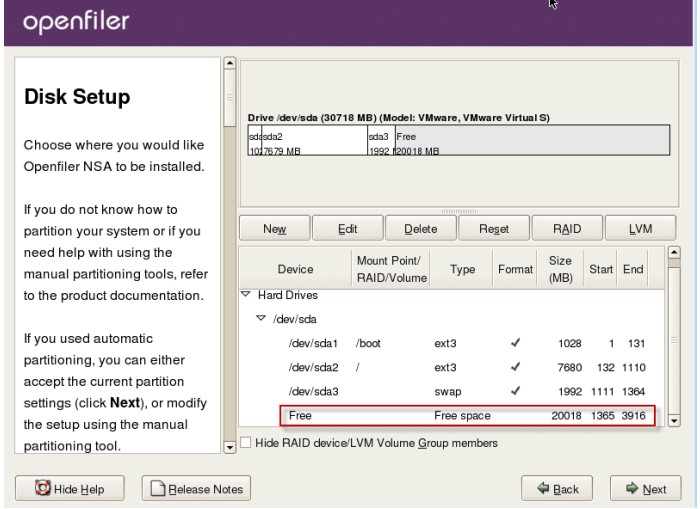
Task: Click end value 3916 in Free row
Action: [x=633, y=415]
